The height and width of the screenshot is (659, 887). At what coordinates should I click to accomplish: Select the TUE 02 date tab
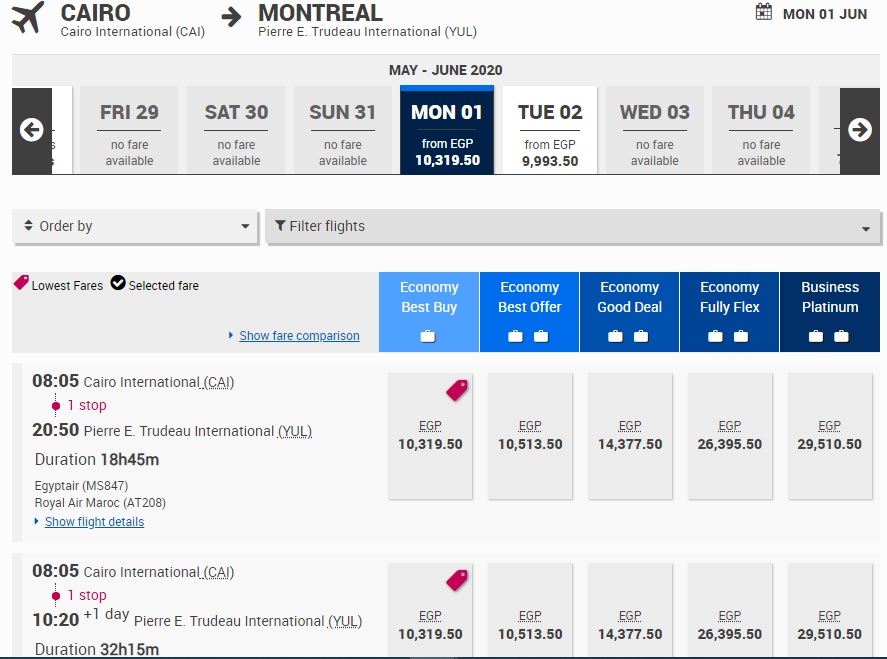click(550, 131)
